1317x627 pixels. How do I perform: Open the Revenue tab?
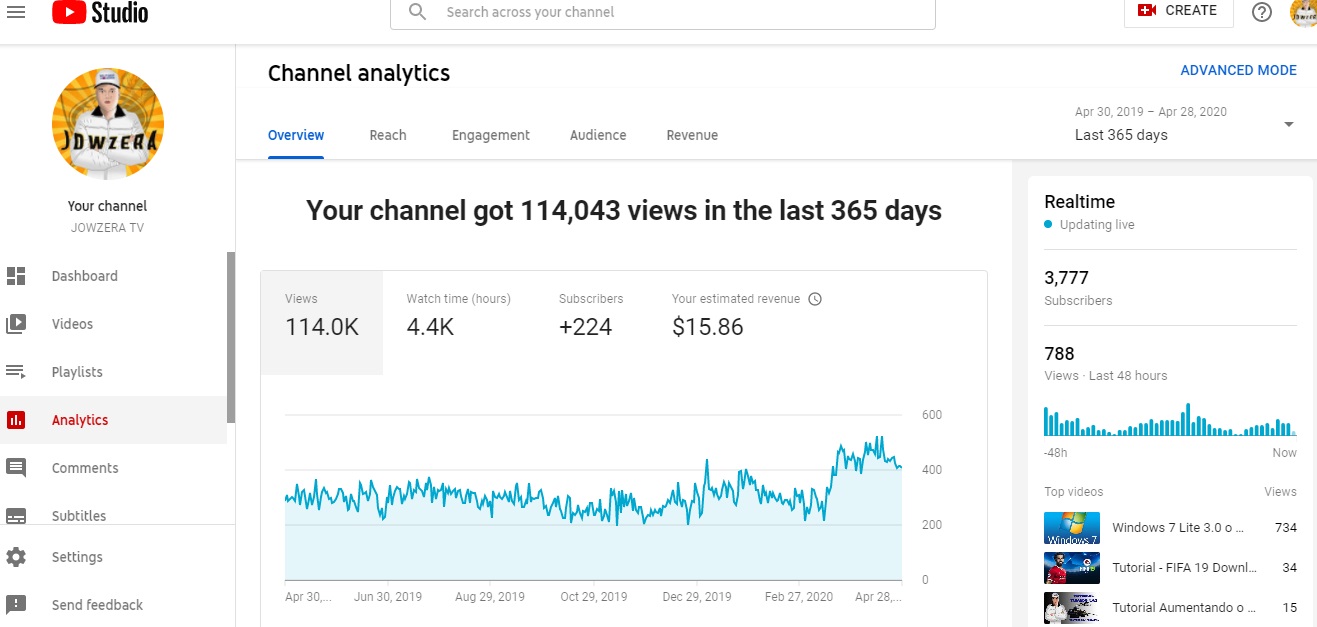coord(692,135)
